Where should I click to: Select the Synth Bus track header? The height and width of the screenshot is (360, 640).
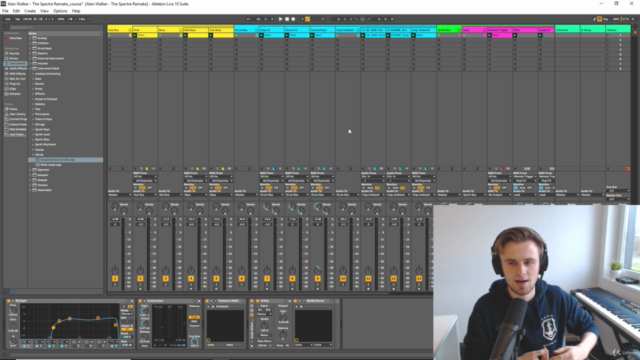[x=449, y=30]
